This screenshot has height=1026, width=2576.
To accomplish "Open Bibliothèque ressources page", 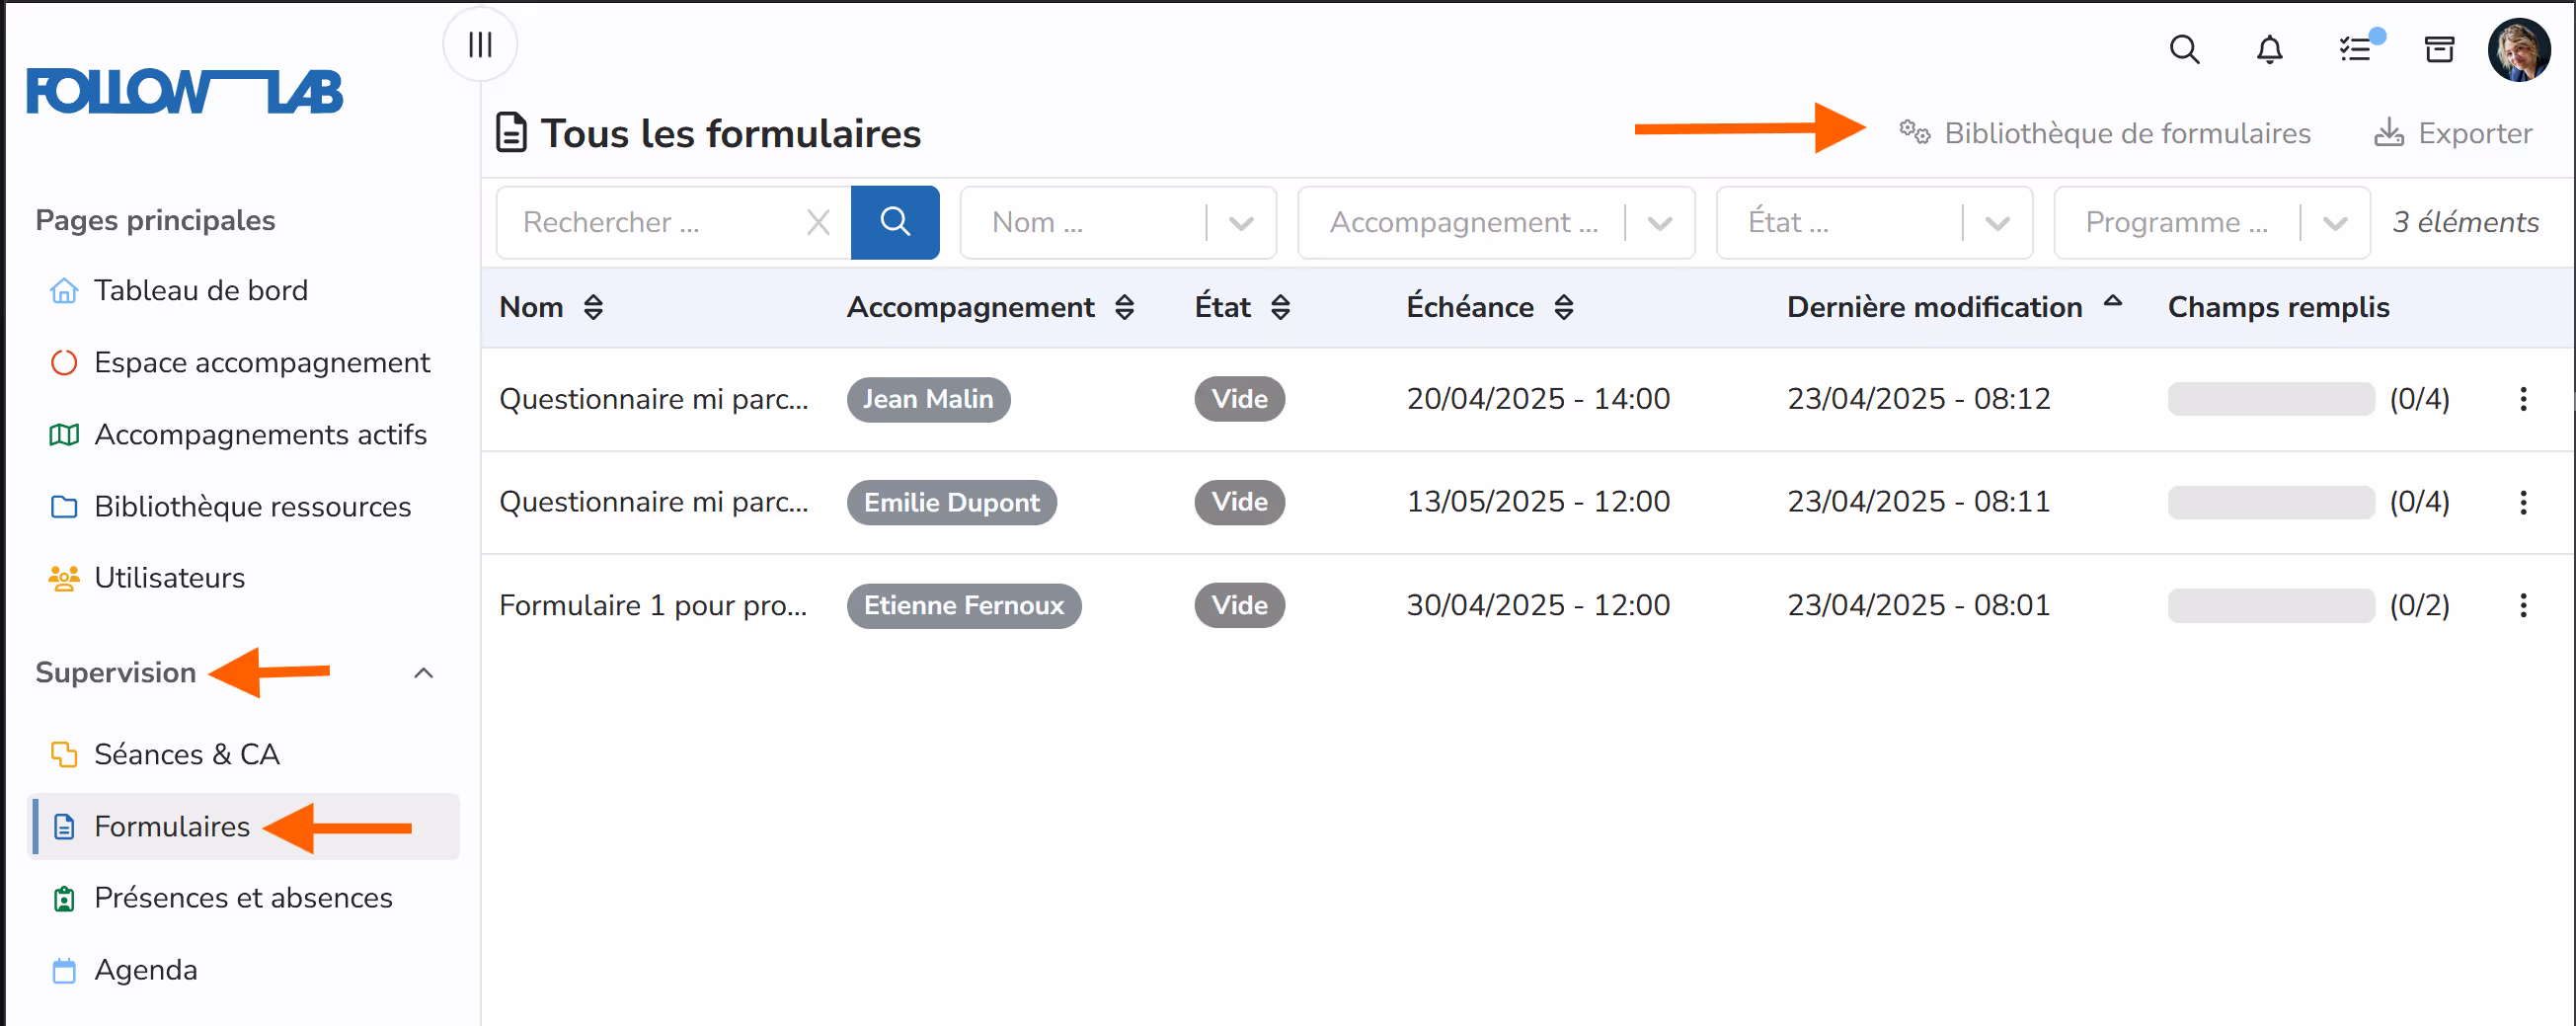I will (x=252, y=507).
